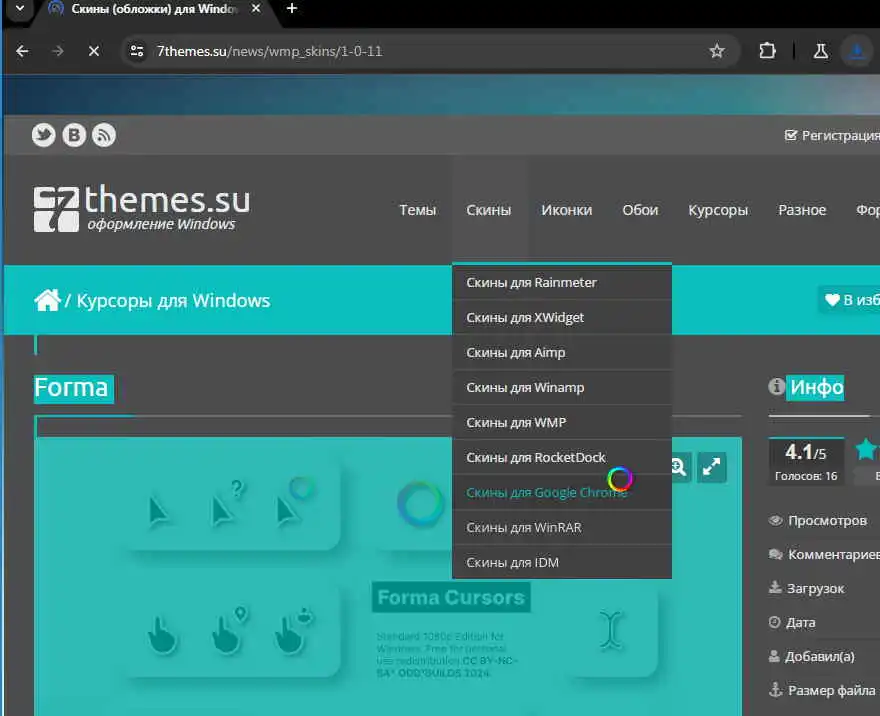Select Скины для WMP
Screen dimensions: 880x716
point(562,423)
